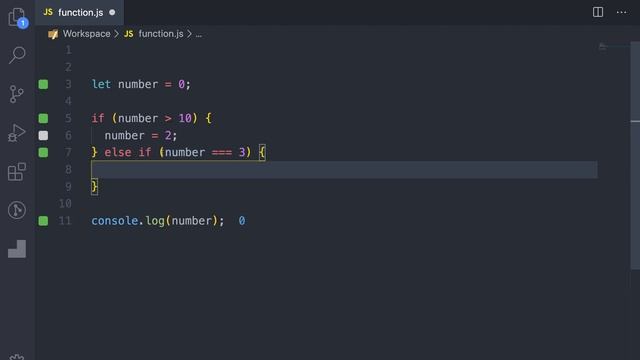The image size is (640, 360).
Task: Open the Explorer view in activity bar
Action: (x=17, y=17)
